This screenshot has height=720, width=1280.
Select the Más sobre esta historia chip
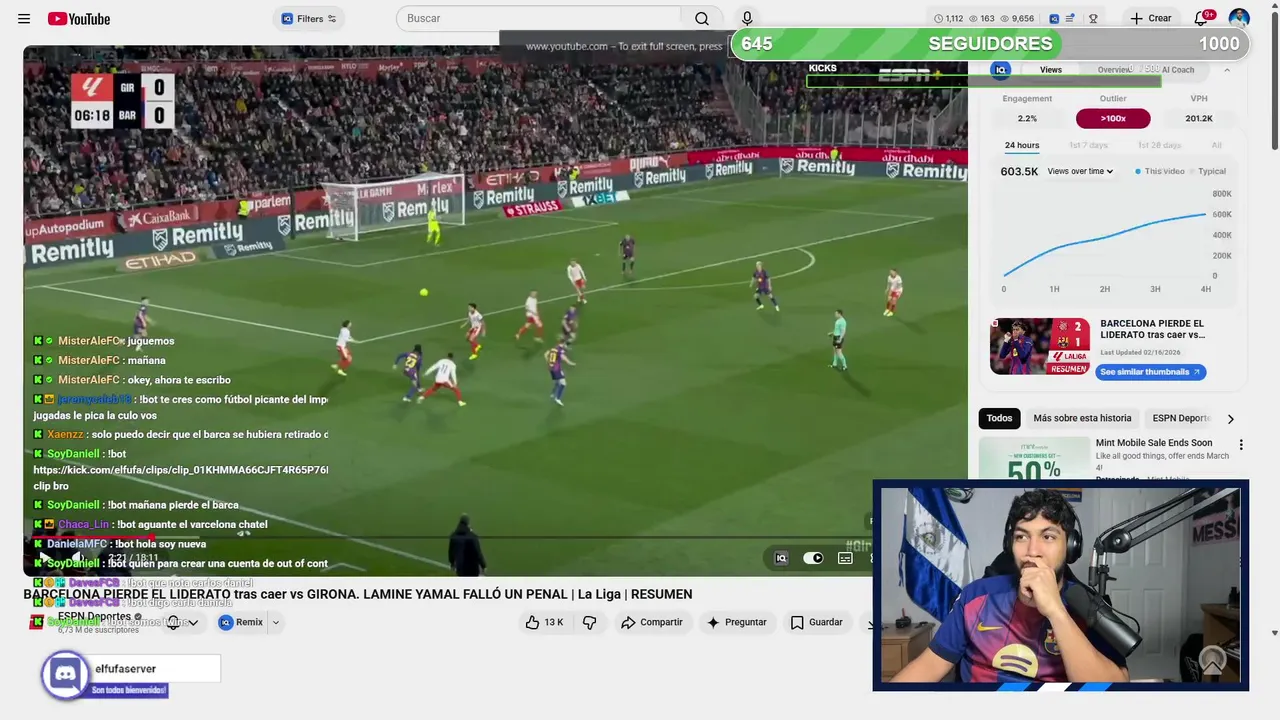1082,419
